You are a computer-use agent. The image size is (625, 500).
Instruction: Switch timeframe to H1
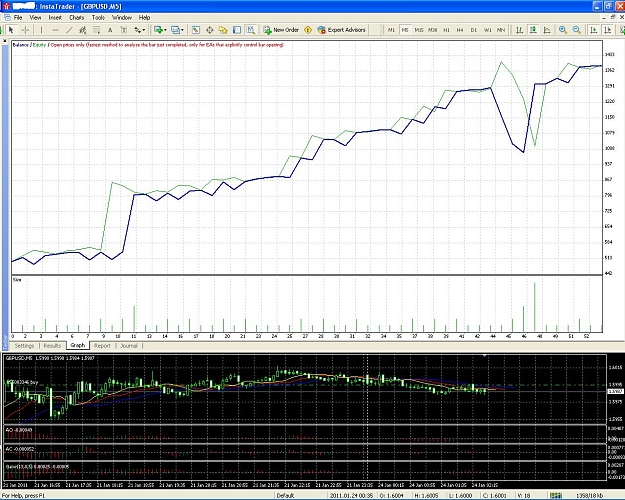coord(447,30)
